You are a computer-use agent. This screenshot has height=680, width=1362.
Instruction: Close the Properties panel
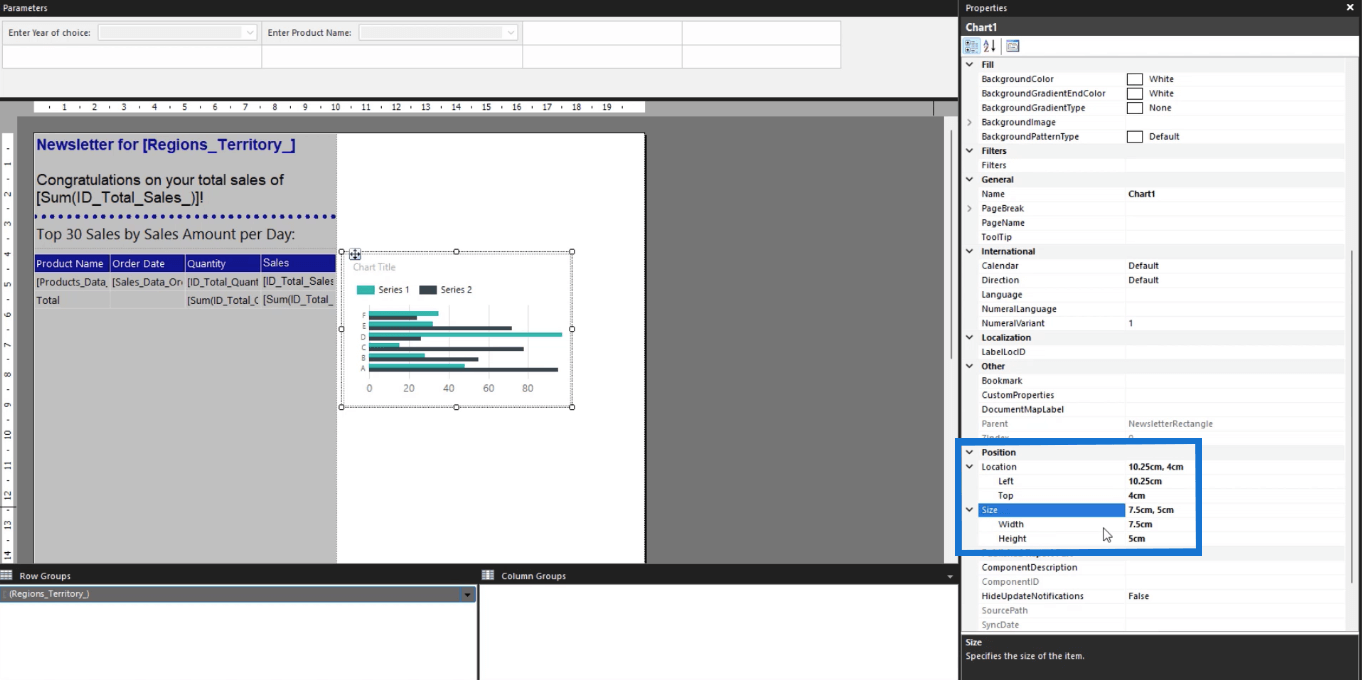tap(1350, 8)
